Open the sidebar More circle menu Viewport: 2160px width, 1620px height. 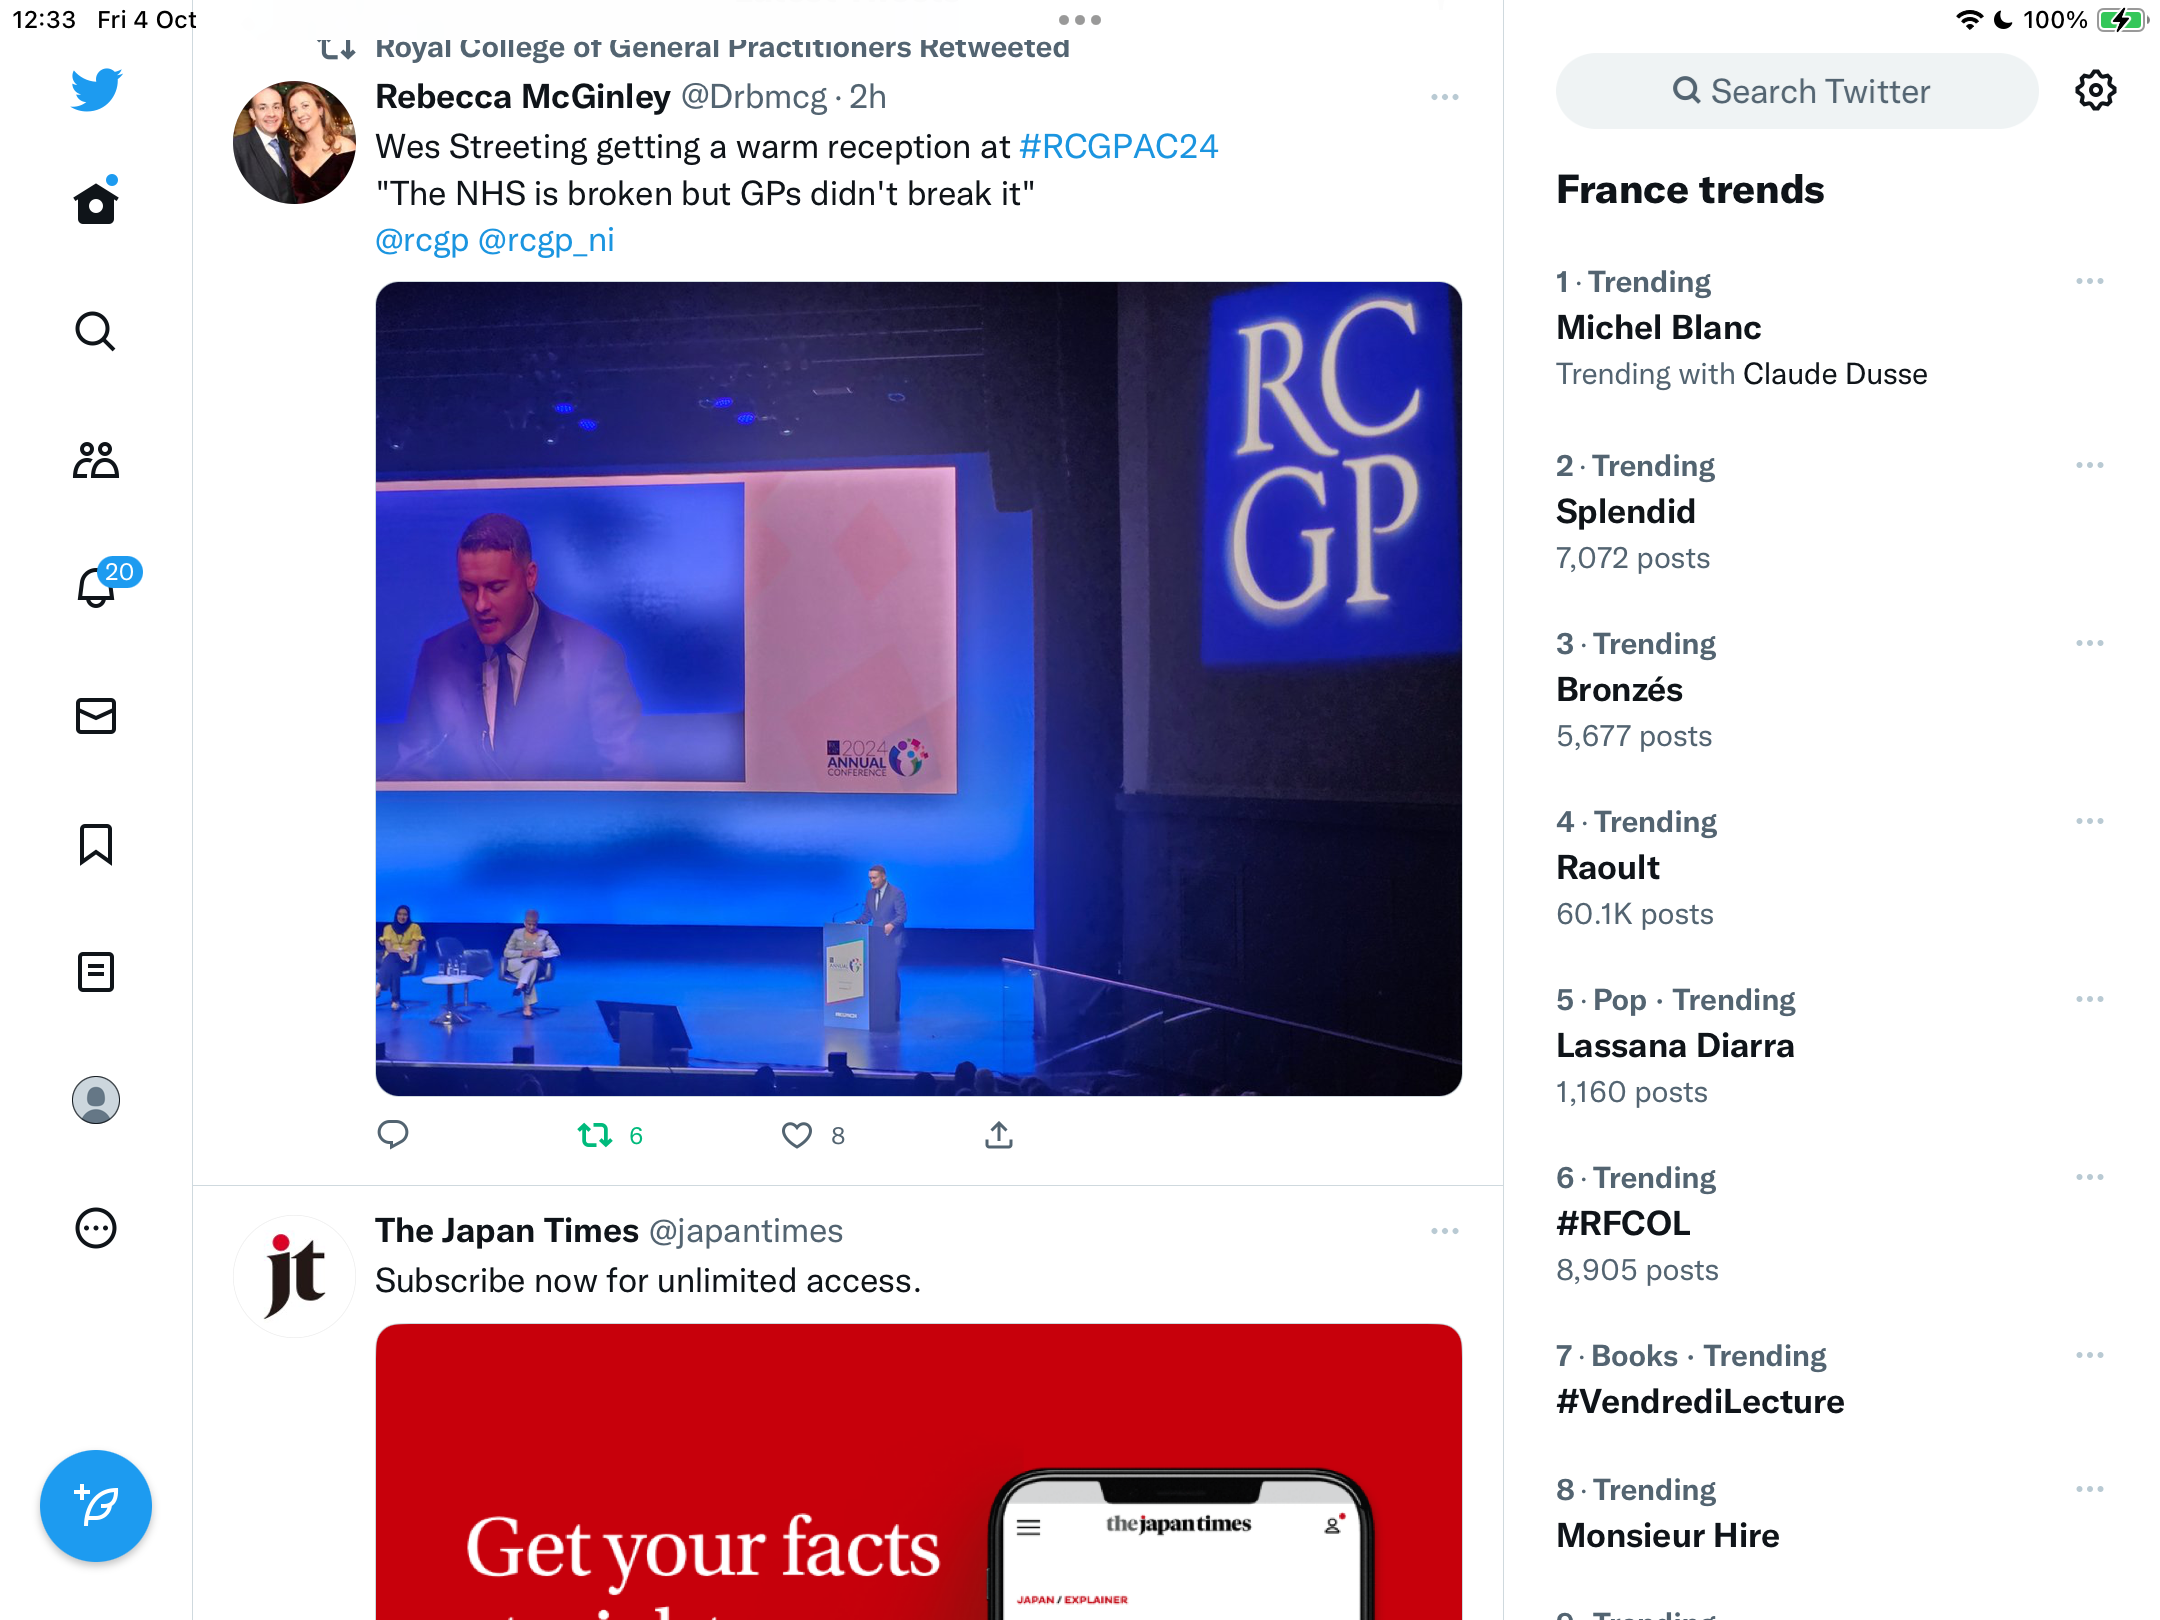click(x=96, y=1228)
